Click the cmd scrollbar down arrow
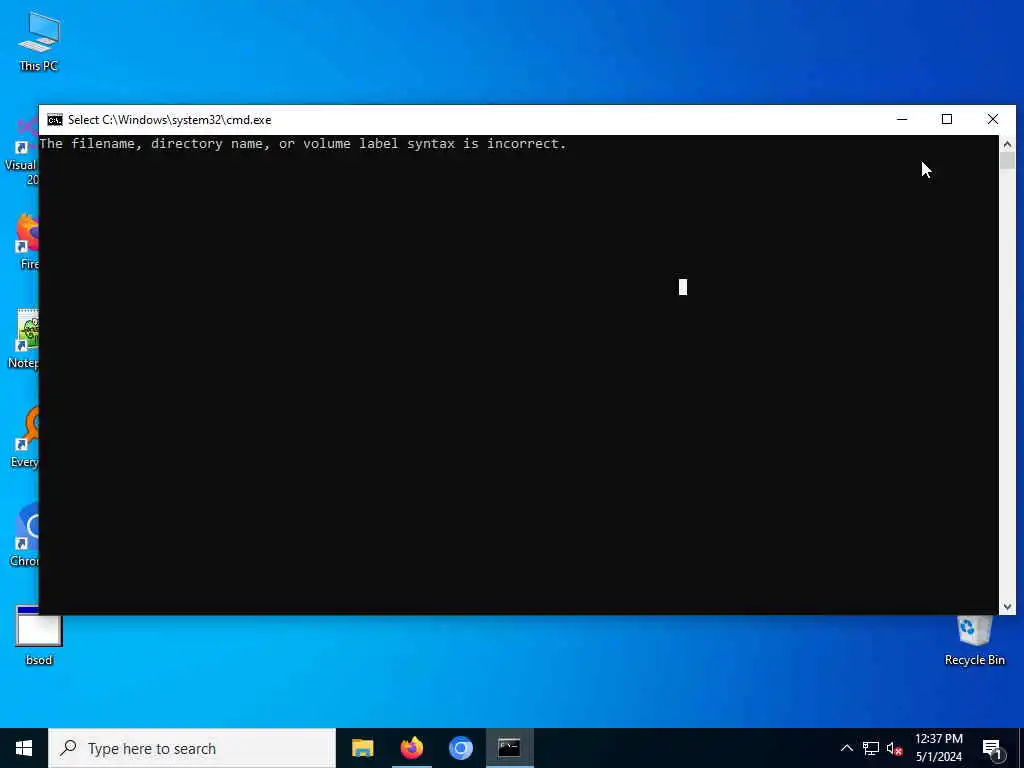1024x768 pixels. (1007, 607)
